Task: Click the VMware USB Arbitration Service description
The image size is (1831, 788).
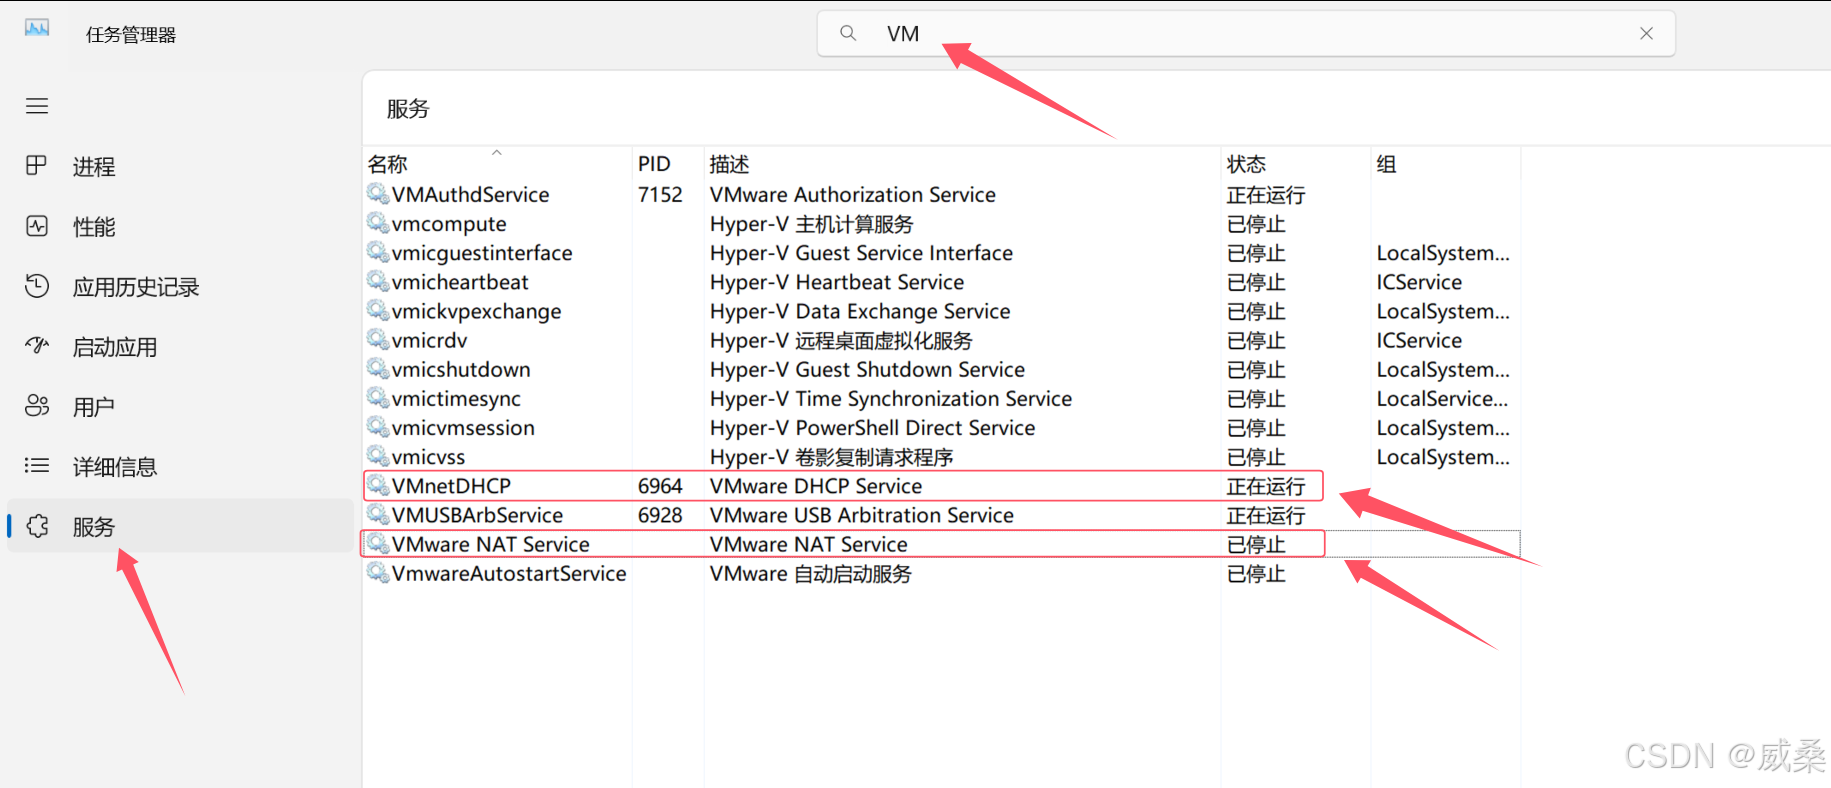Action: coord(862,514)
